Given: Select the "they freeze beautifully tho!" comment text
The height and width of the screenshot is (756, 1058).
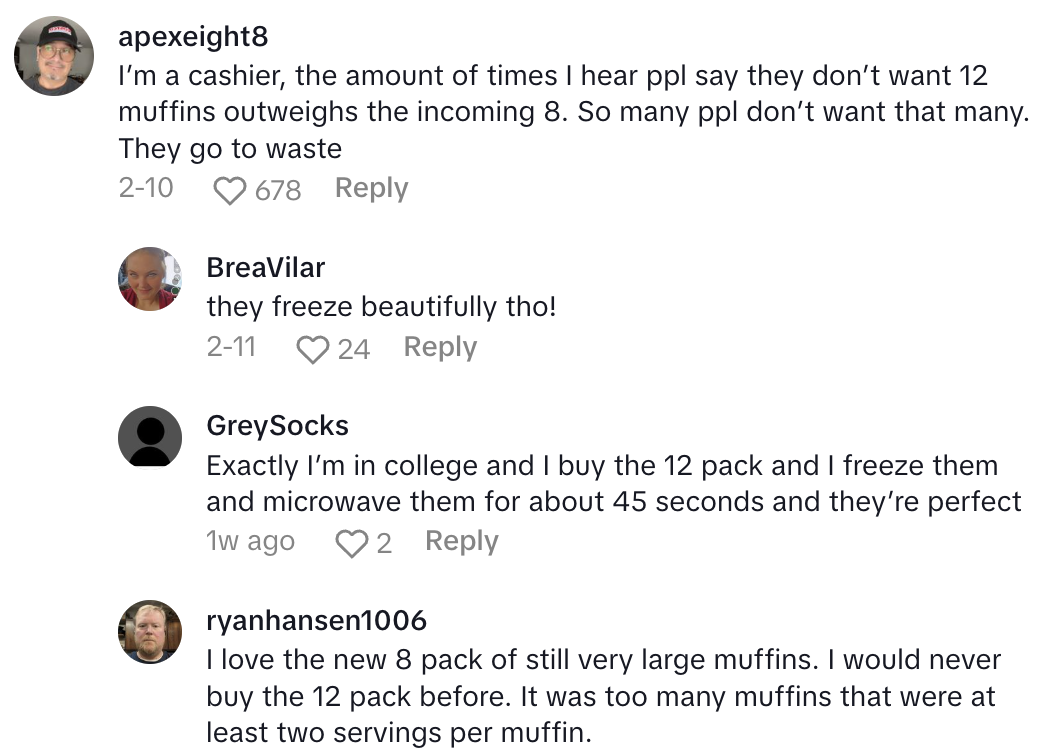Looking at the screenshot, I should click(x=381, y=306).
